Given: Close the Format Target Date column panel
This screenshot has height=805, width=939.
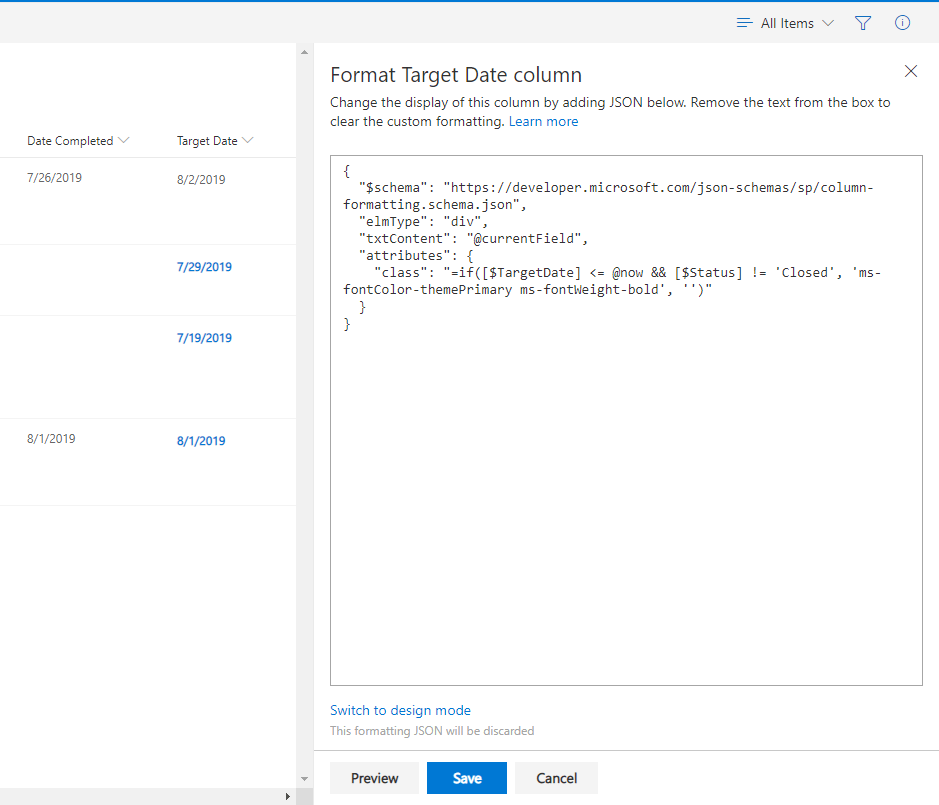Looking at the screenshot, I should click(x=910, y=71).
